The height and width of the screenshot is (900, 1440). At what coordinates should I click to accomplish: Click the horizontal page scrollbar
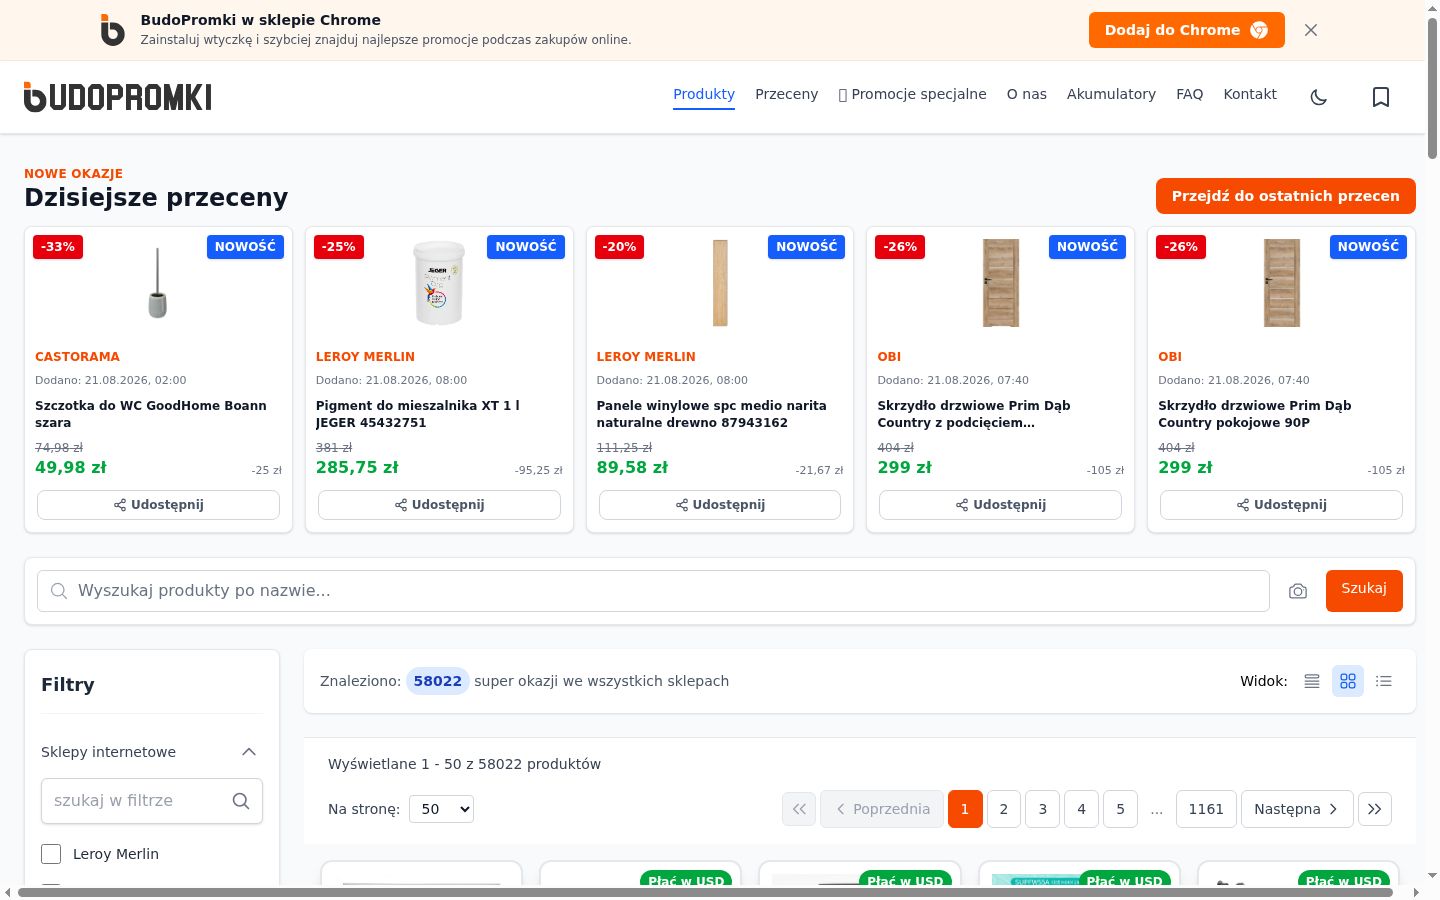(705, 892)
